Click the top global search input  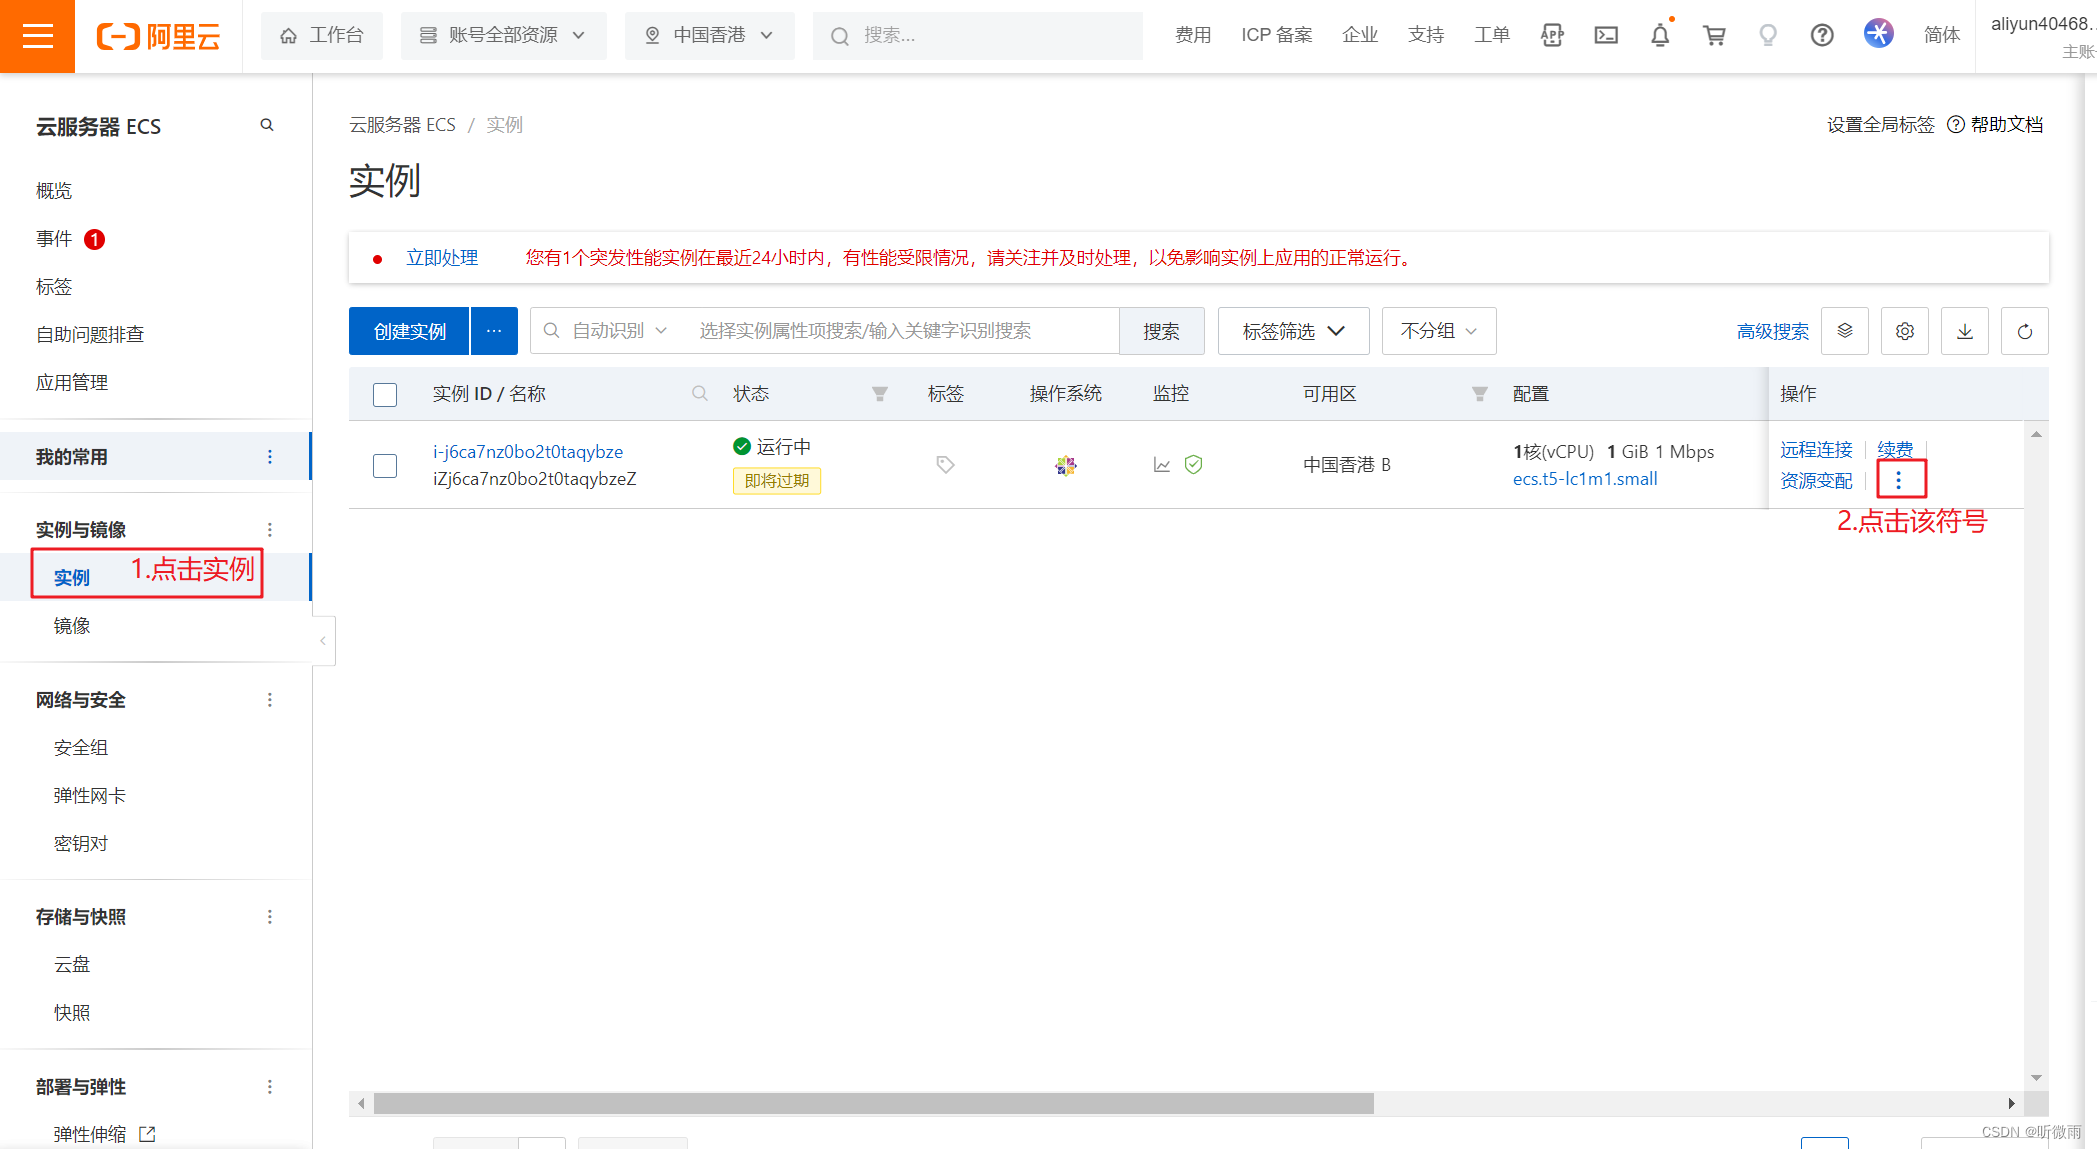978,36
